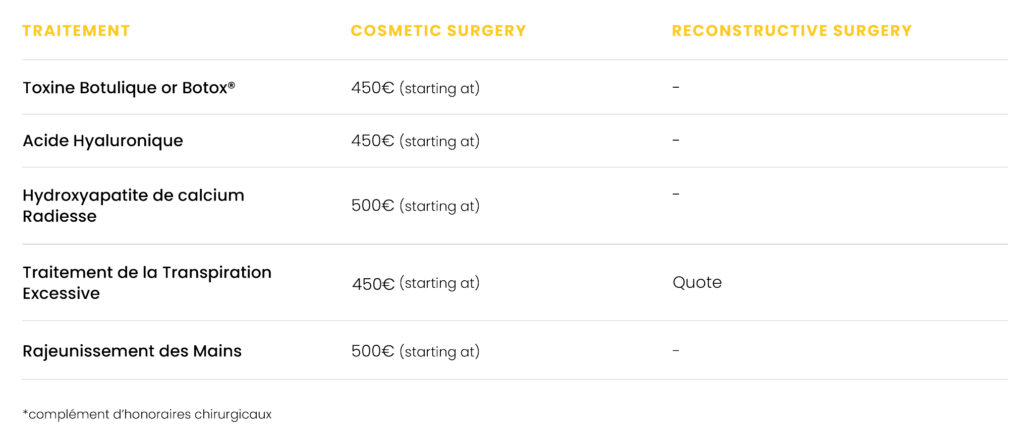Image resolution: width=1024 pixels, height=438 pixels.
Task: Click the dash in Rajeunissement des Mains row
Action: coord(676,351)
